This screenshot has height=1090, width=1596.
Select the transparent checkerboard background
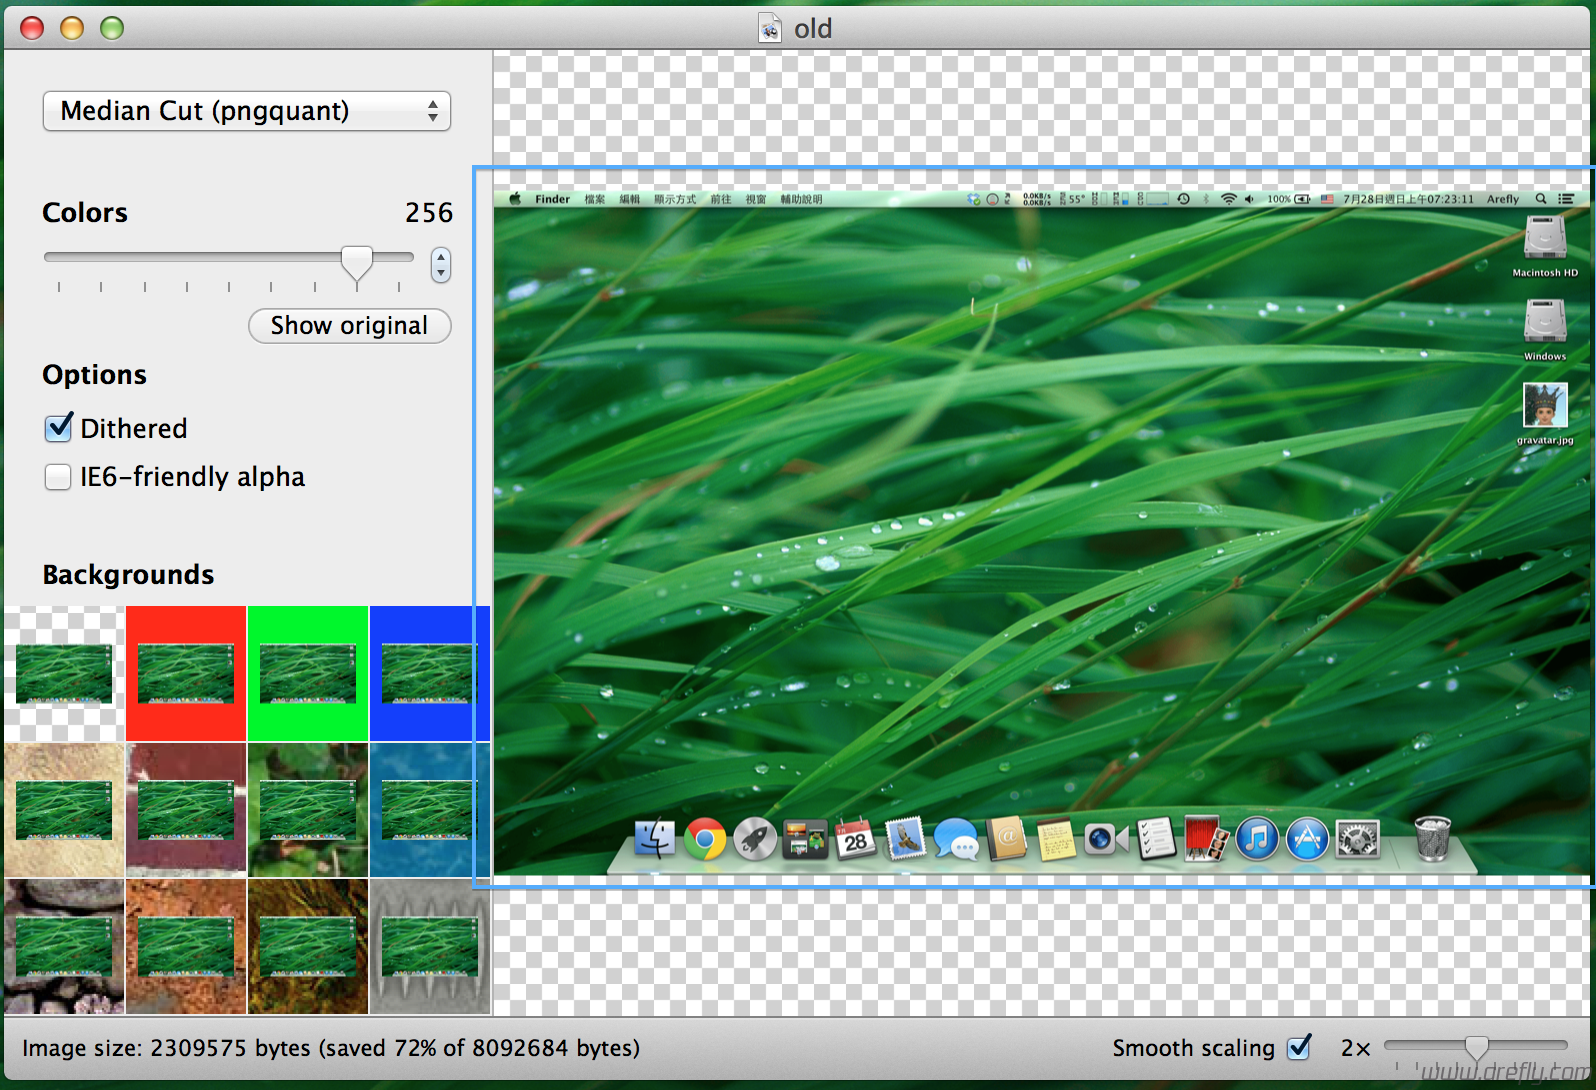click(x=64, y=673)
